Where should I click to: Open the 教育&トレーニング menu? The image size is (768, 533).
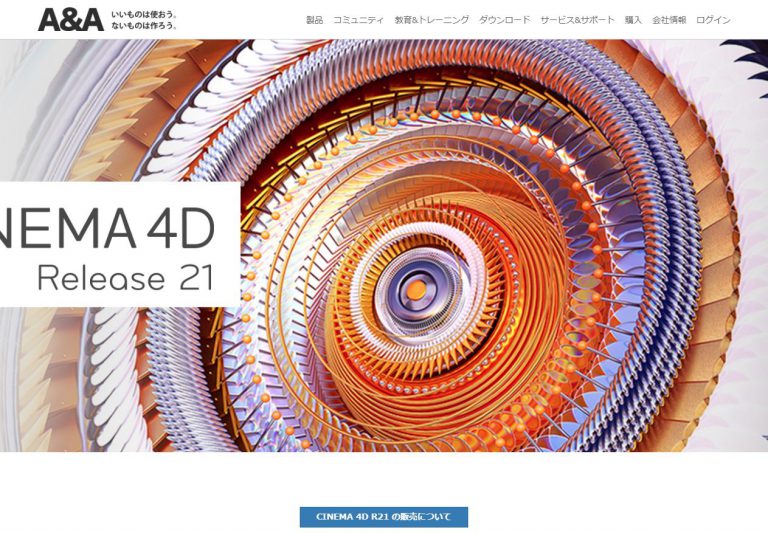click(432, 20)
